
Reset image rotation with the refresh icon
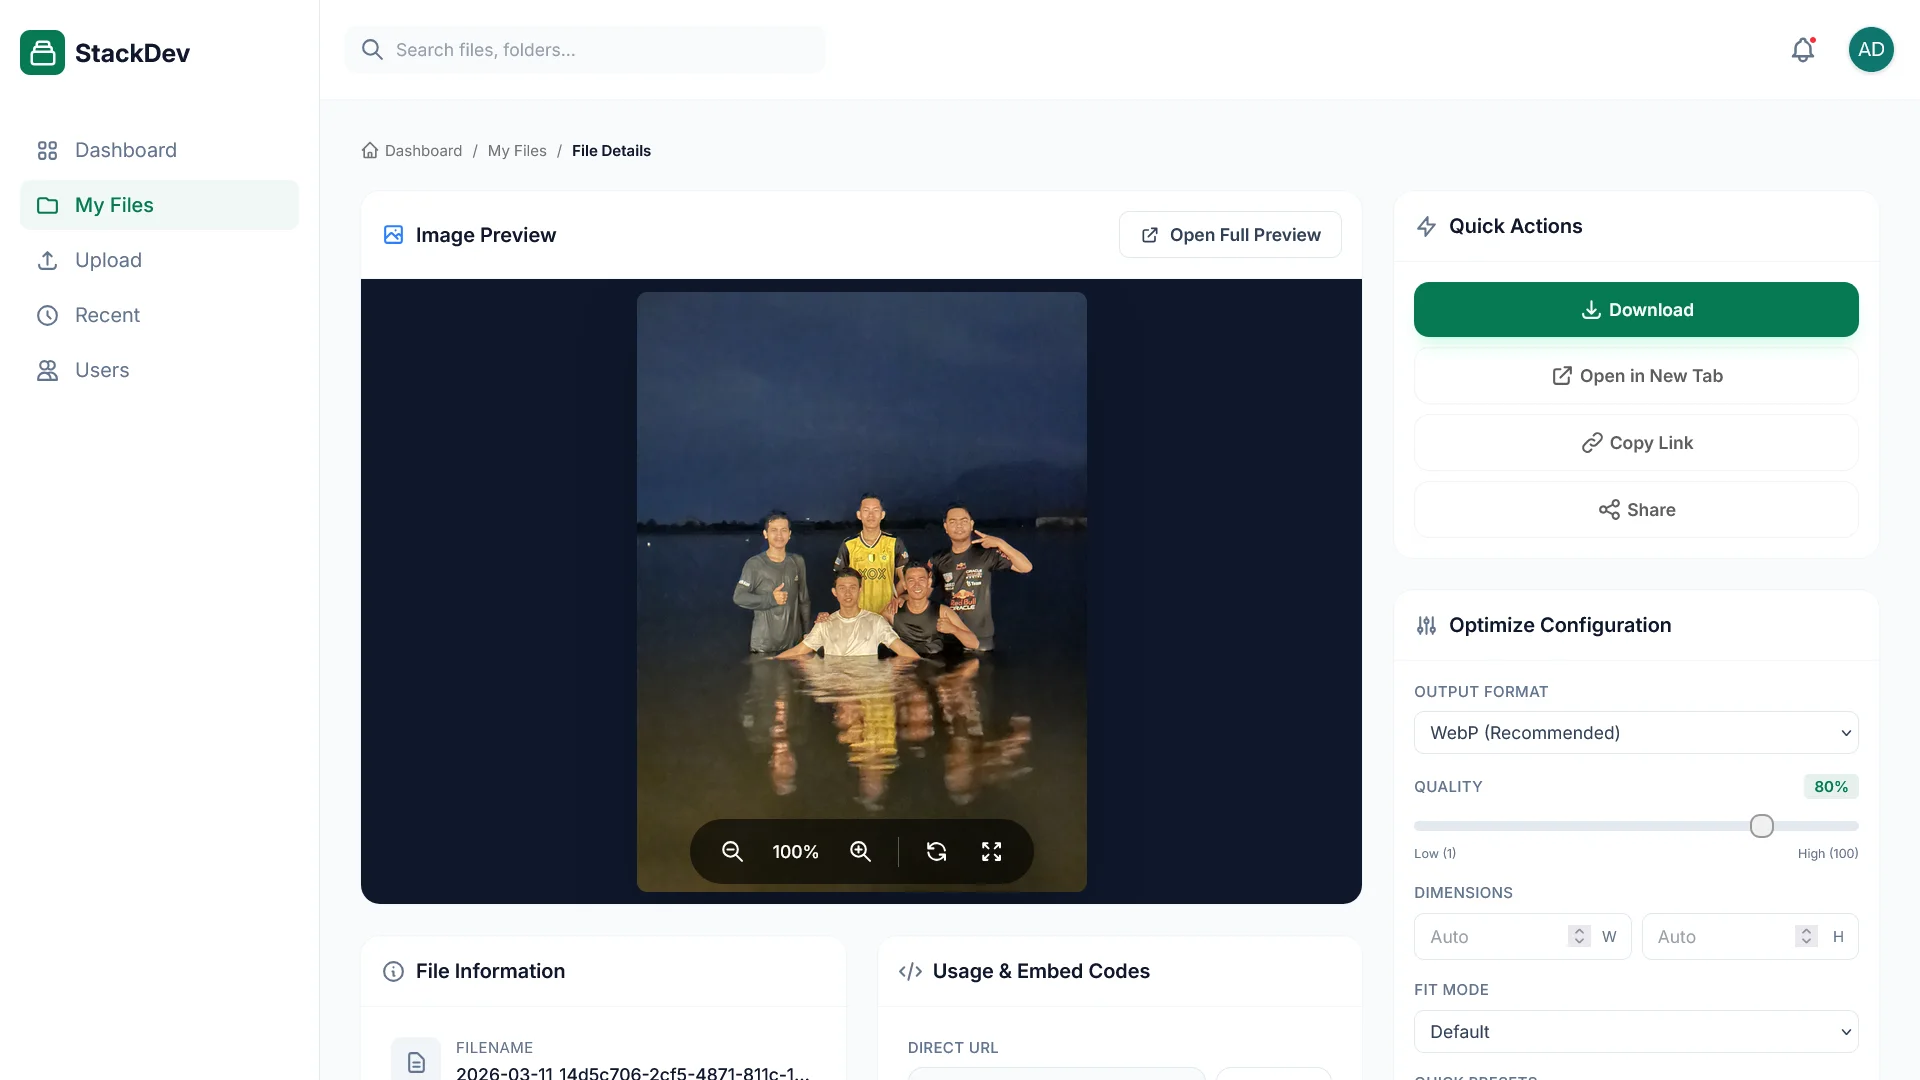click(936, 851)
